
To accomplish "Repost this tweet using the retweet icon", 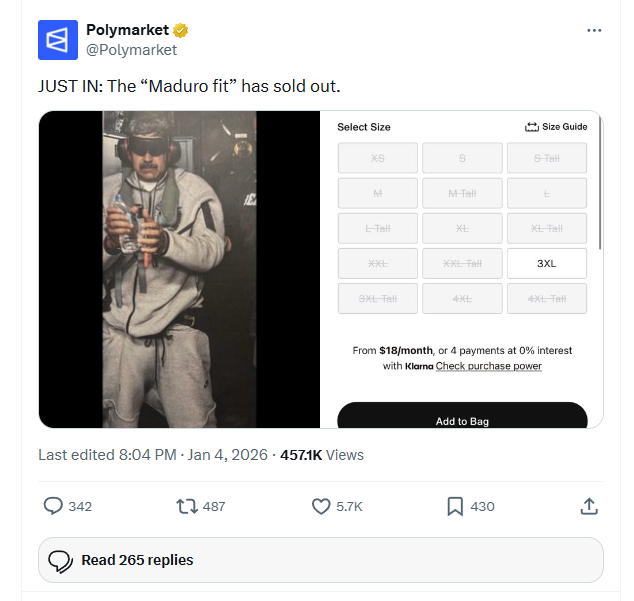I will 187,506.
